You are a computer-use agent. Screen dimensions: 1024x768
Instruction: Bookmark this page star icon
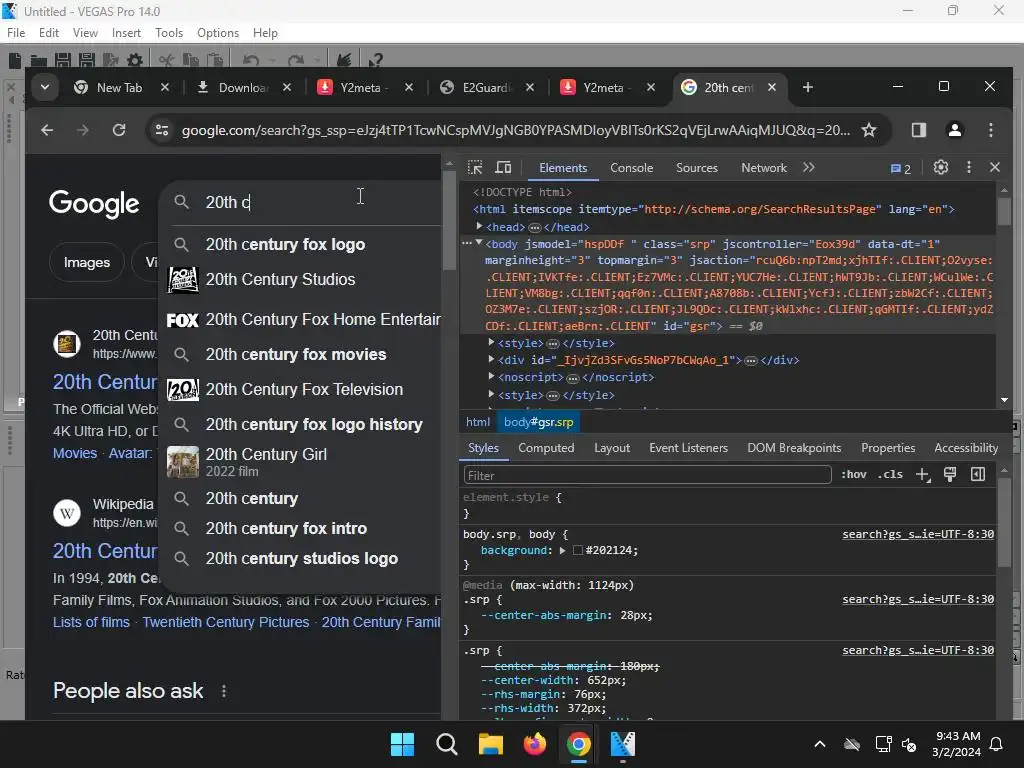tap(869, 130)
